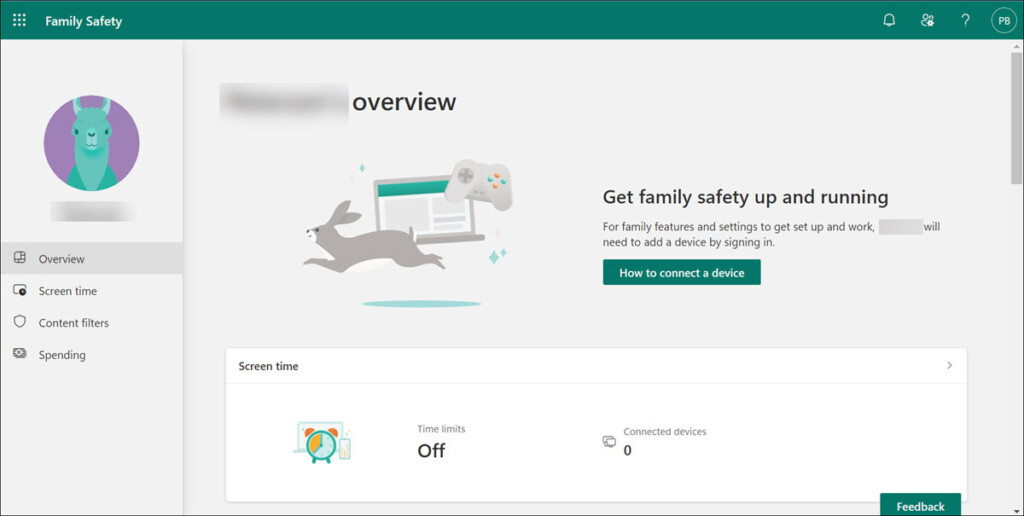Click the Connected devices icon
This screenshot has width=1024, height=516.
[x=609, y=442]
